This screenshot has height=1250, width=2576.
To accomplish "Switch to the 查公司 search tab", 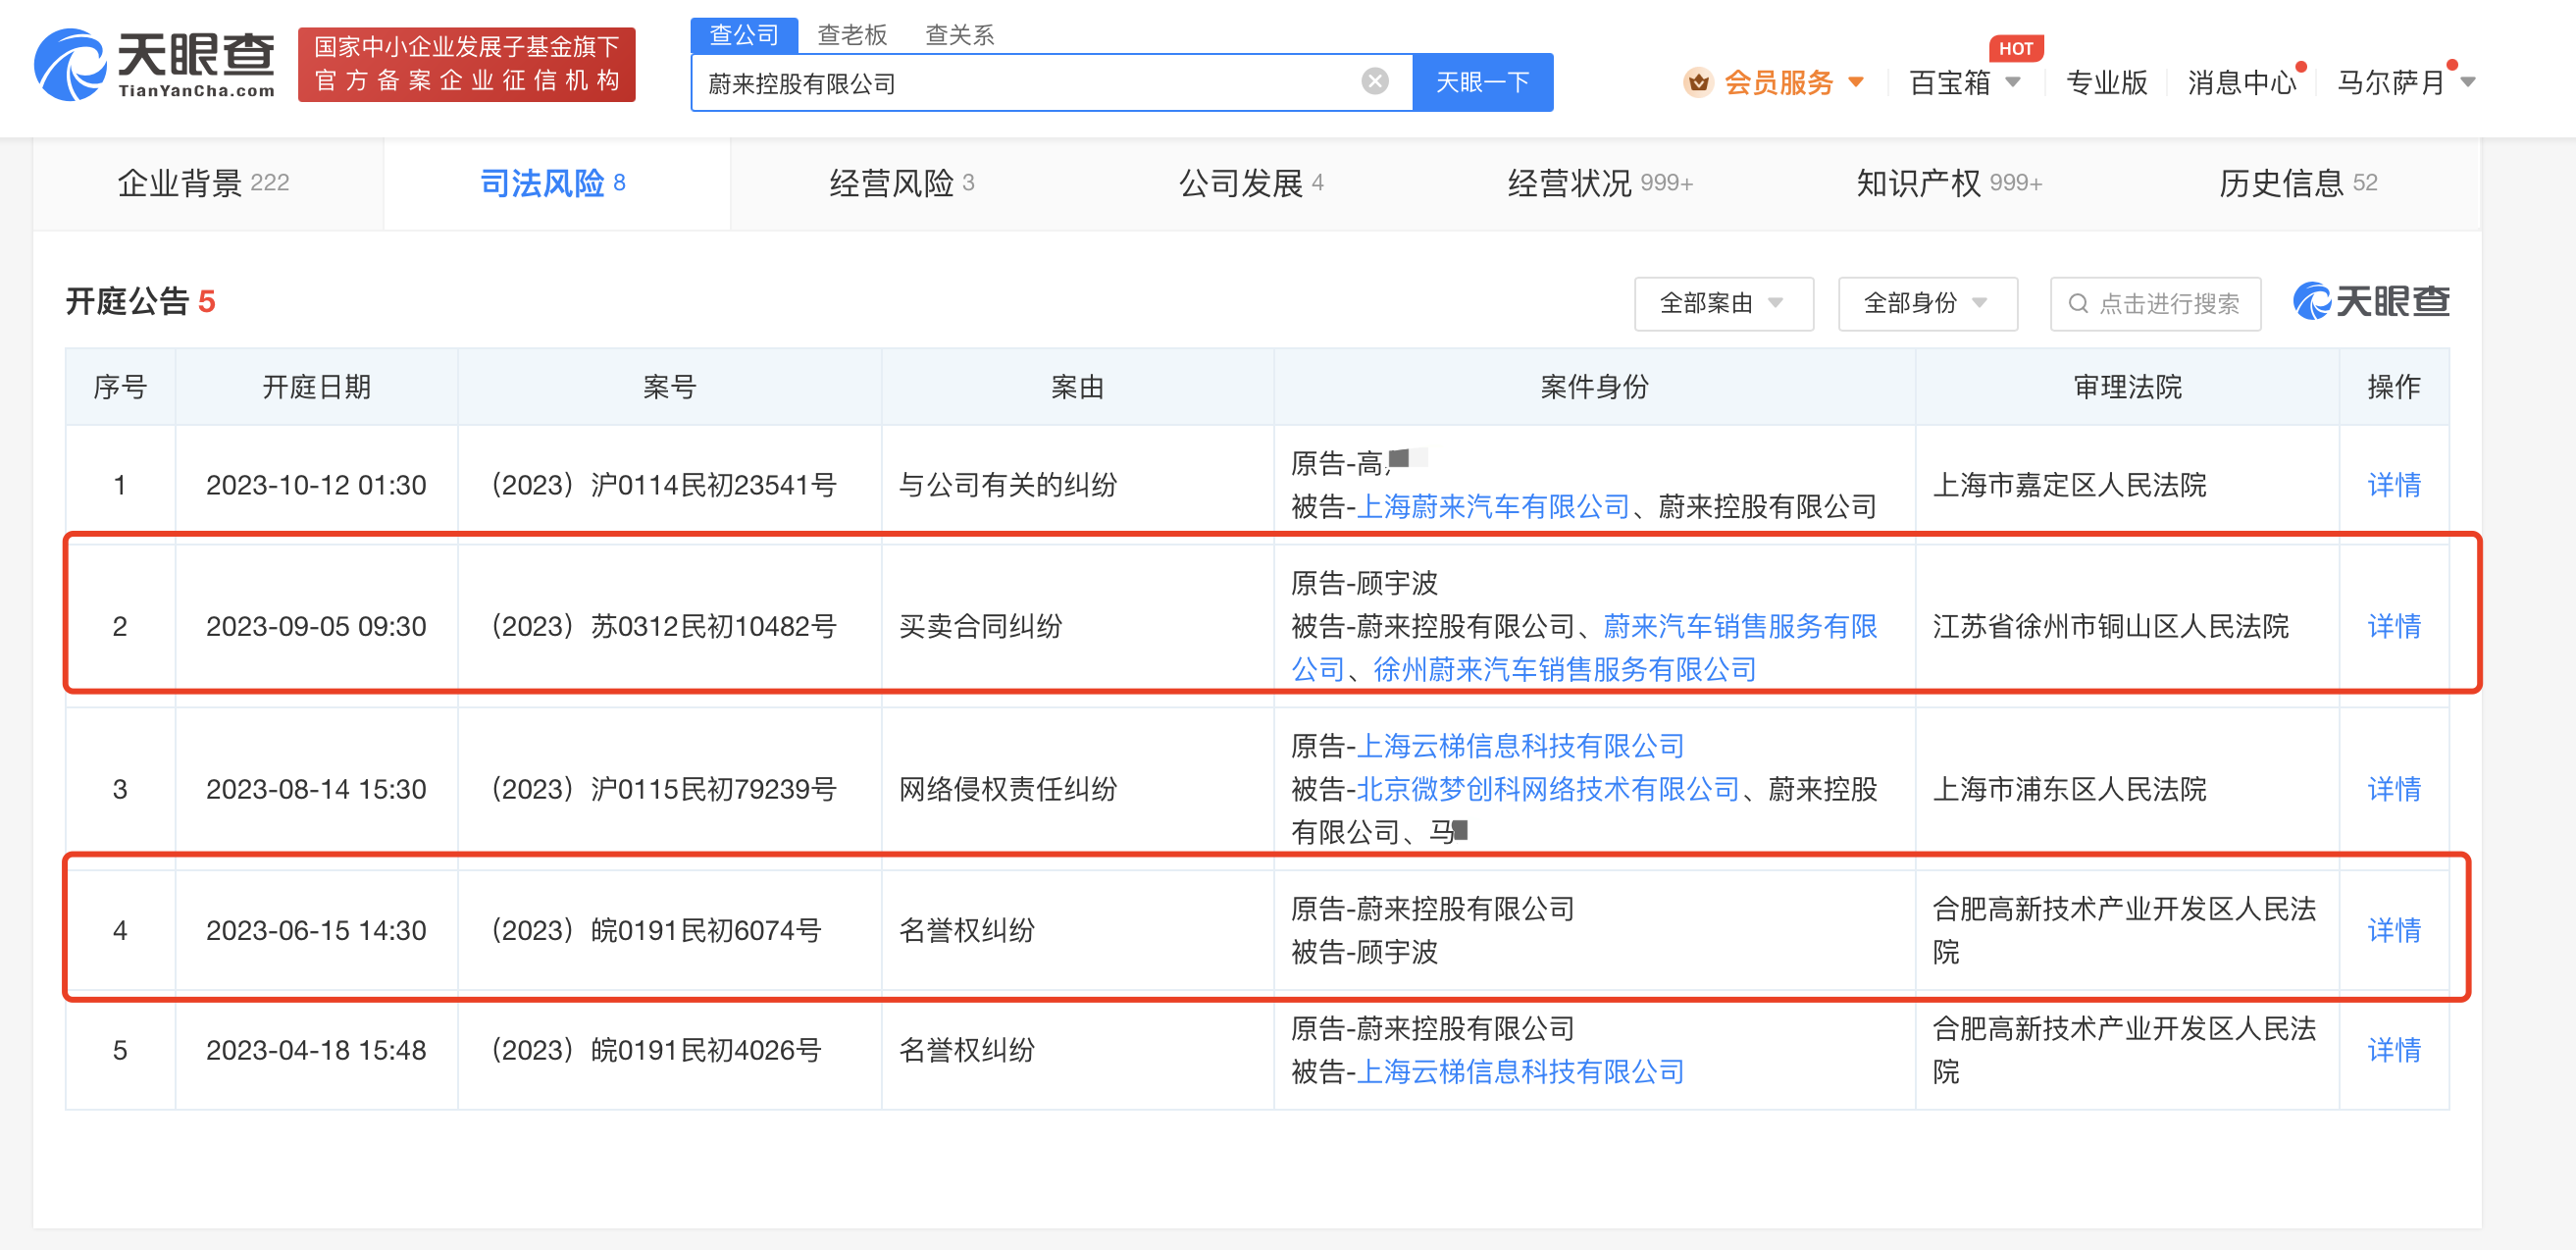I will 744,35.
